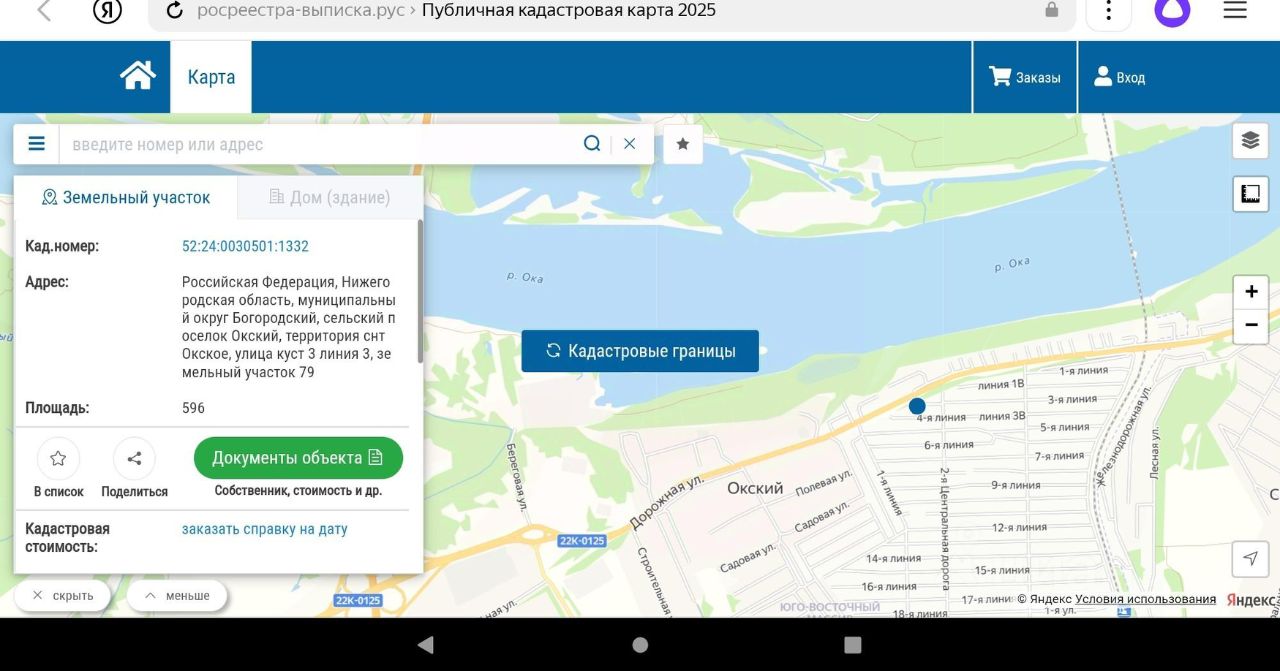This screenshot has width=1280, height=671.
Task: Tap the Android recent apps square button
Action: (x=853, y=644)
